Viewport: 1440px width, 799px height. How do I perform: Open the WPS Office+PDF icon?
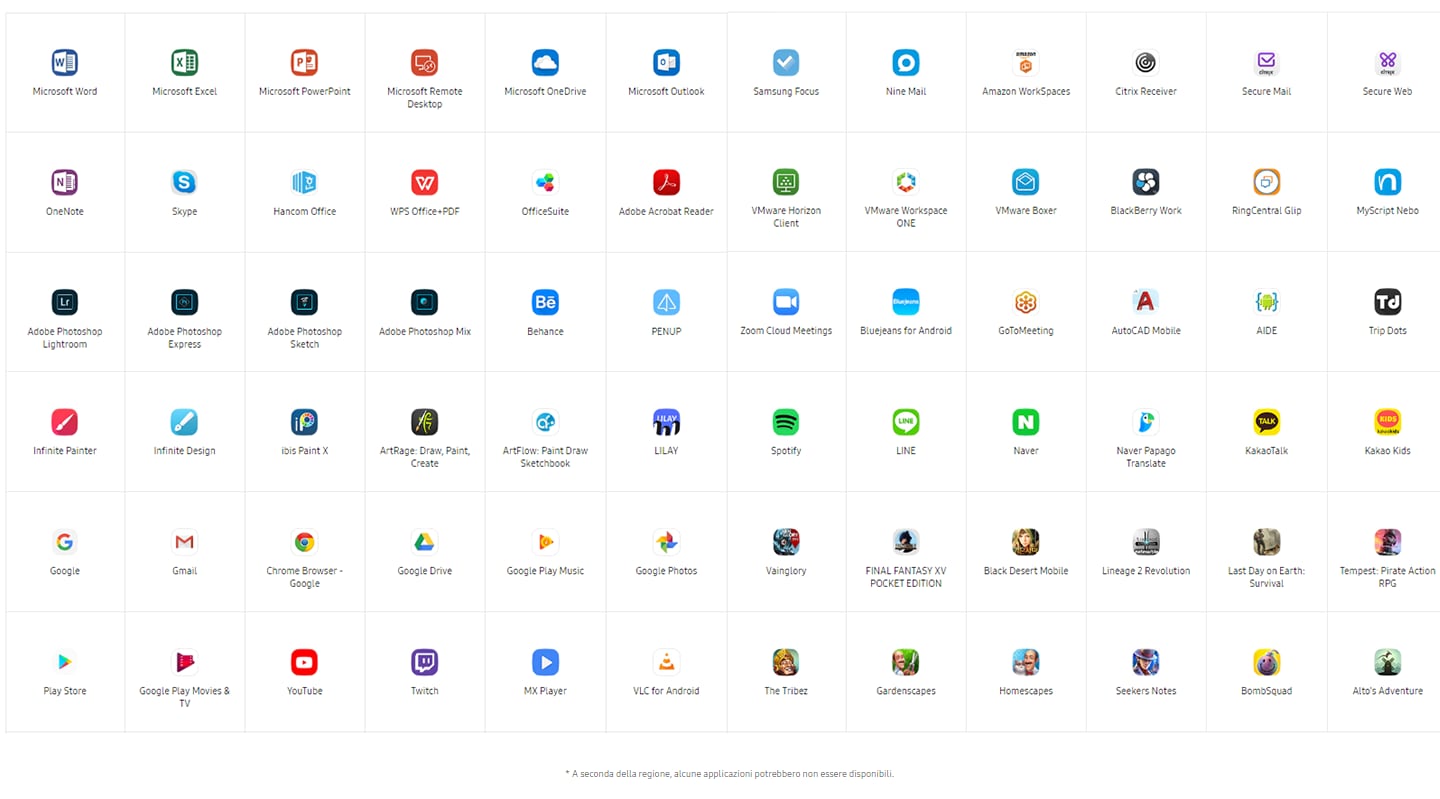(x=425, y=182)
